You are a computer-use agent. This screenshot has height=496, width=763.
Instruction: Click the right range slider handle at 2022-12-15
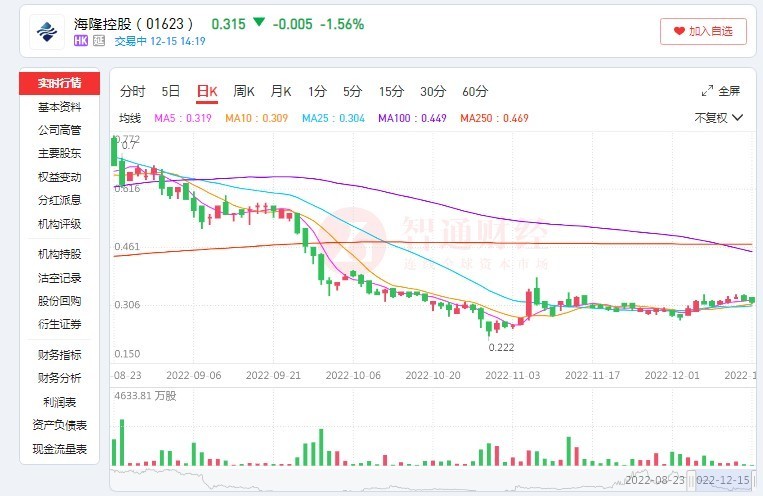coord(754,481)
